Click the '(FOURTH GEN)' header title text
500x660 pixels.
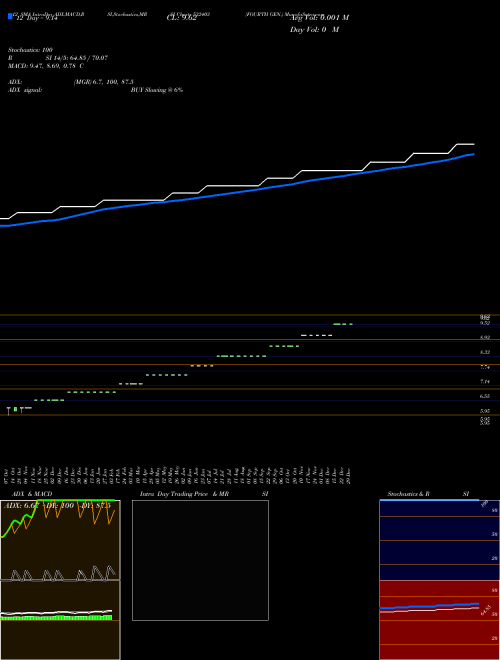coord(264,14)
